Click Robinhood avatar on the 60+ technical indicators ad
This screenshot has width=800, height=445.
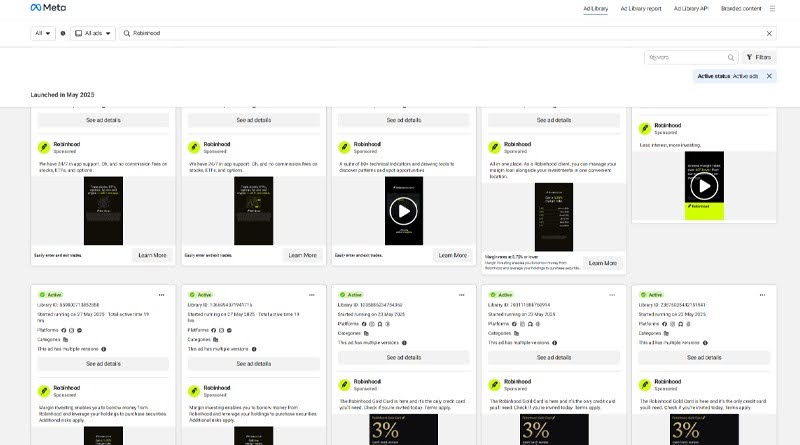(x=344, y=147)
